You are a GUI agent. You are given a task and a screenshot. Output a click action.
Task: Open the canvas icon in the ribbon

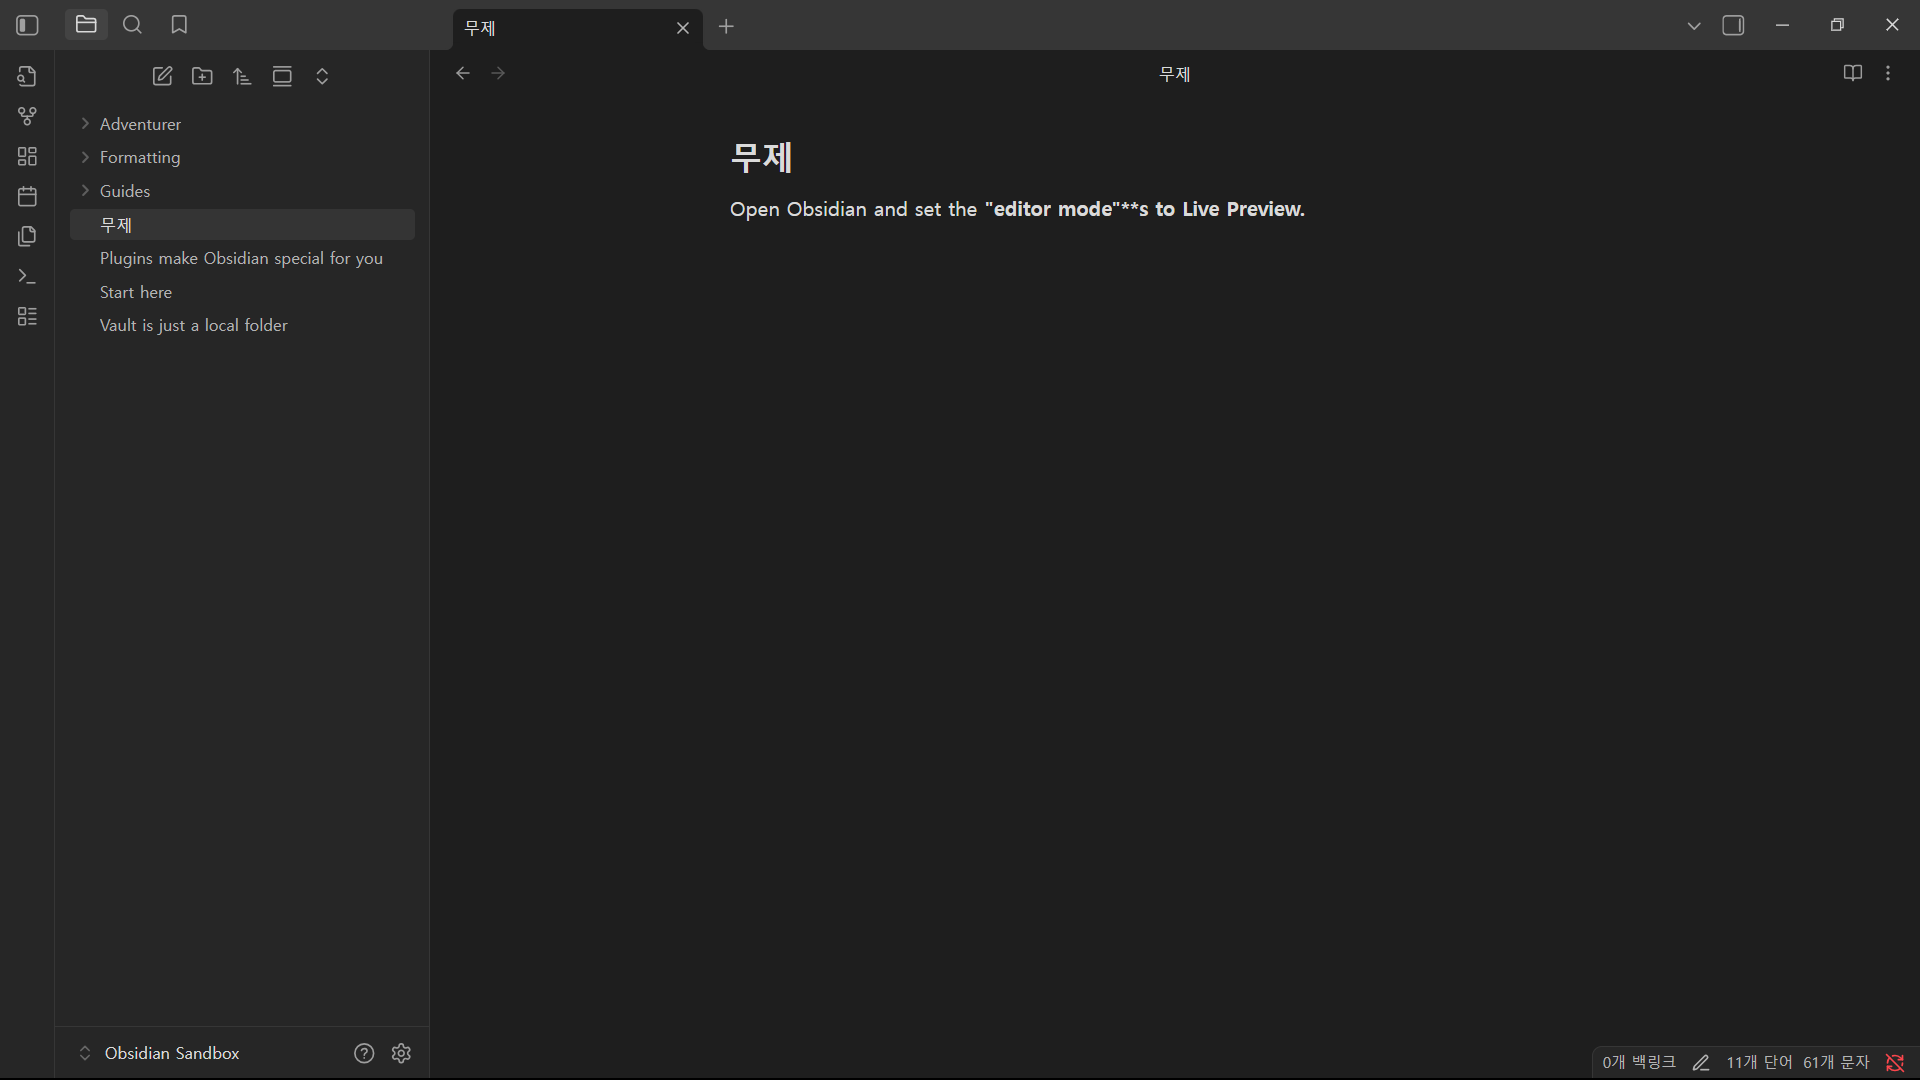click(x=27, y=156)
